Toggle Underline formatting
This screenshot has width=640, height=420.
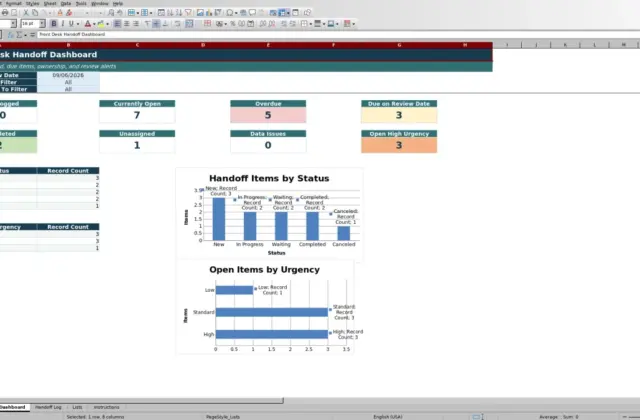tap(71, 24)
